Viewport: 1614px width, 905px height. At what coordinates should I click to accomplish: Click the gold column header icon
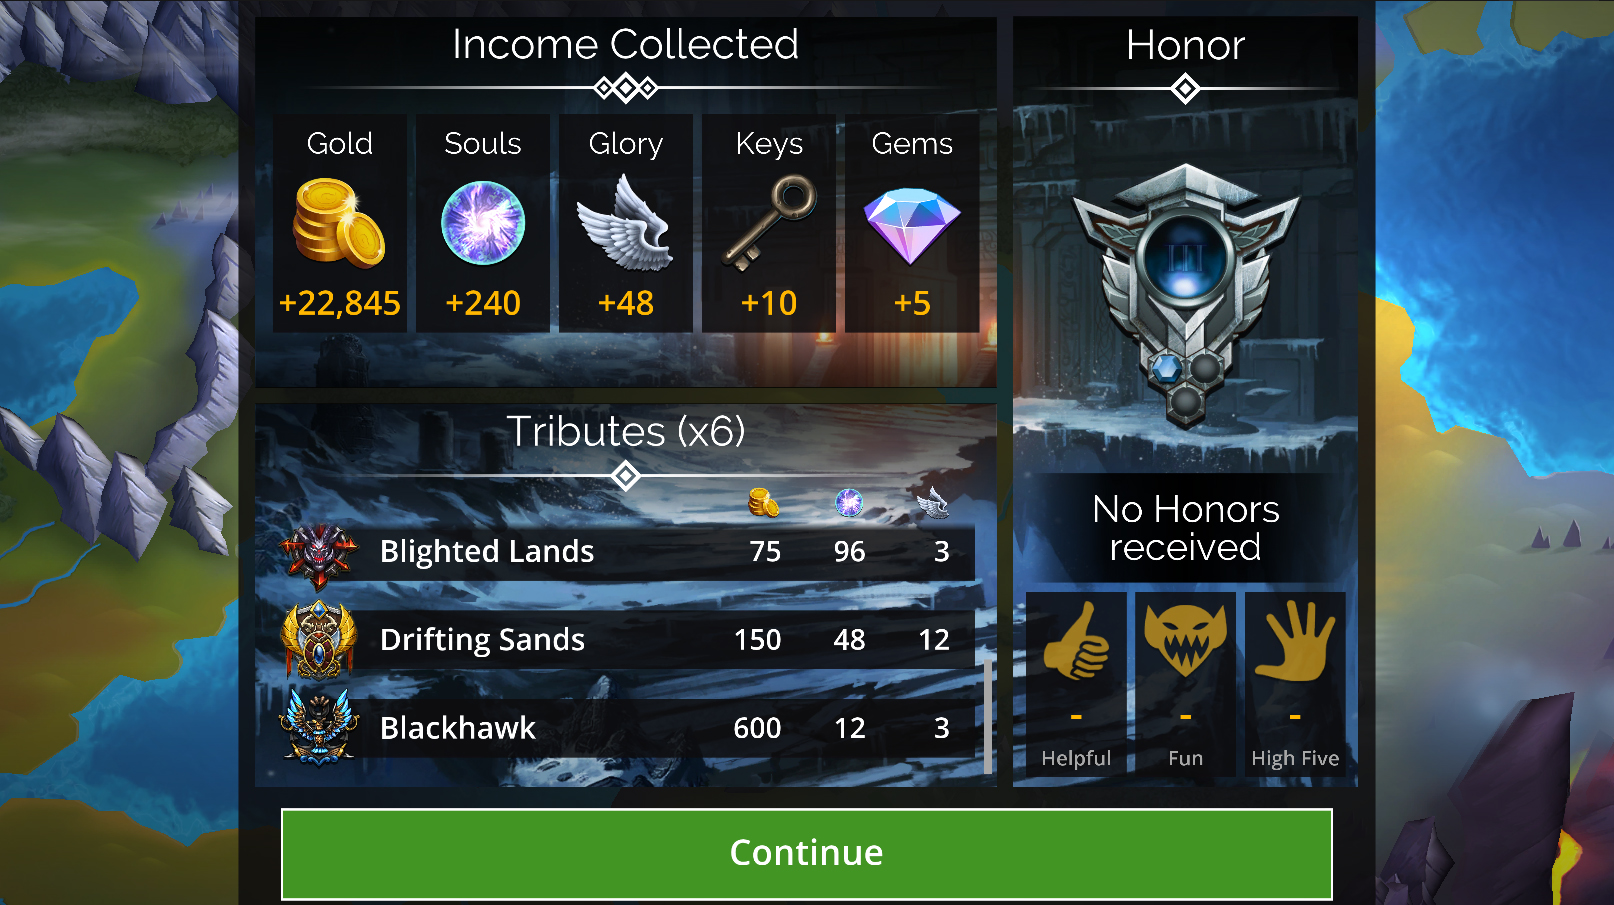[x=764, y=502]
